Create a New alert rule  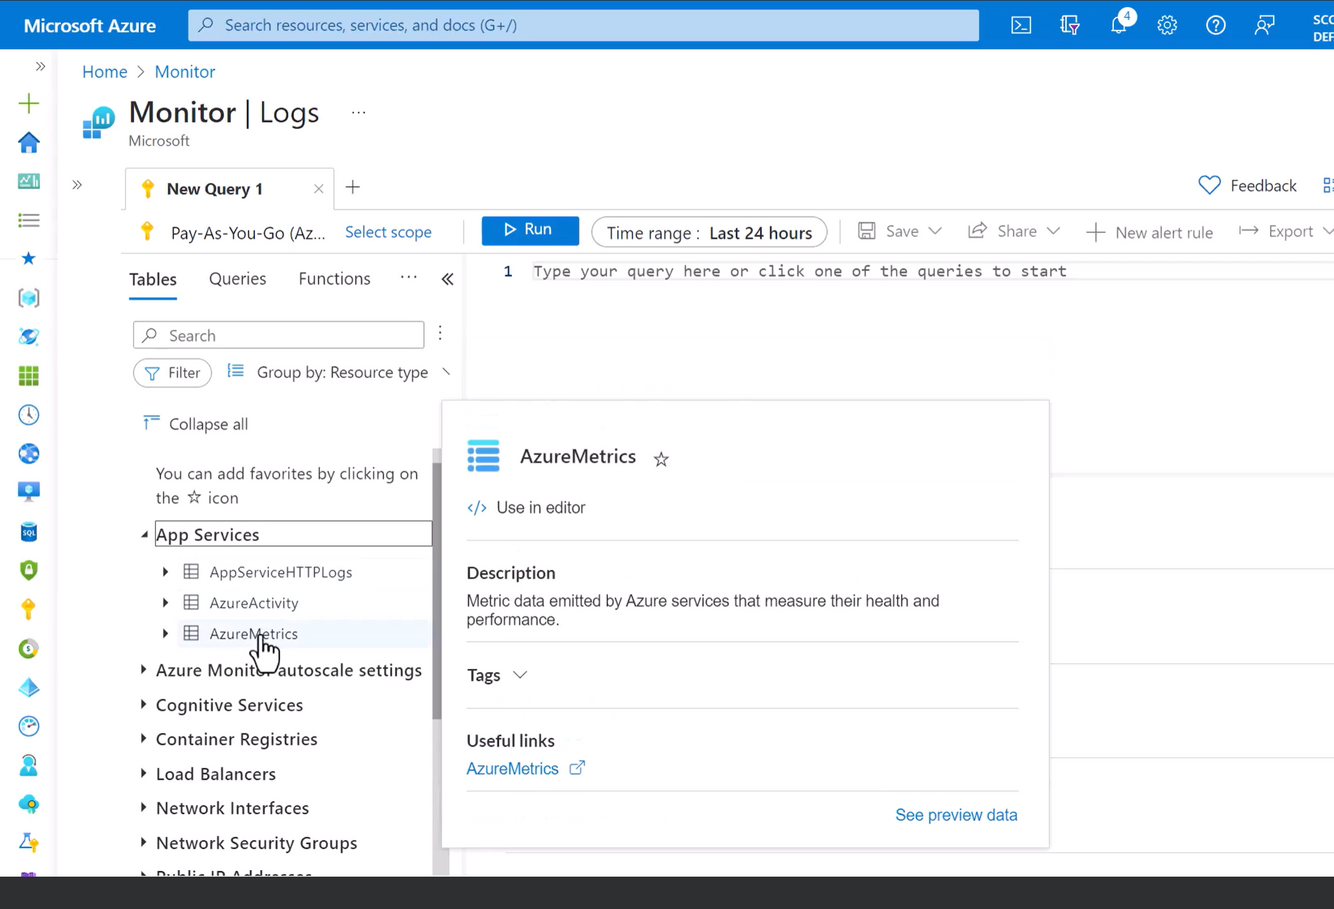click(x=1150, y=232)
